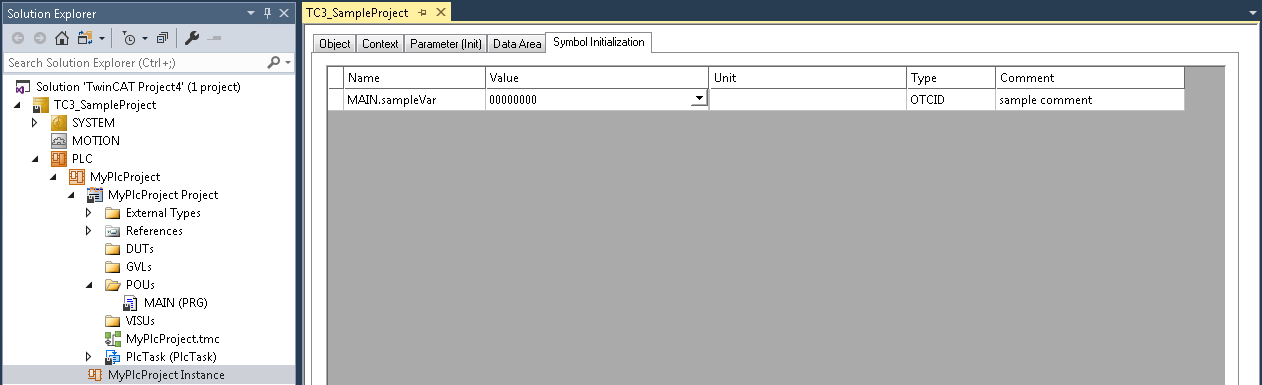Image resolution: width=1262 pixels, height=385 pixels.
Task: Click the POUs open folder icon
Action: pyautogui.click(x=112, y=285)
